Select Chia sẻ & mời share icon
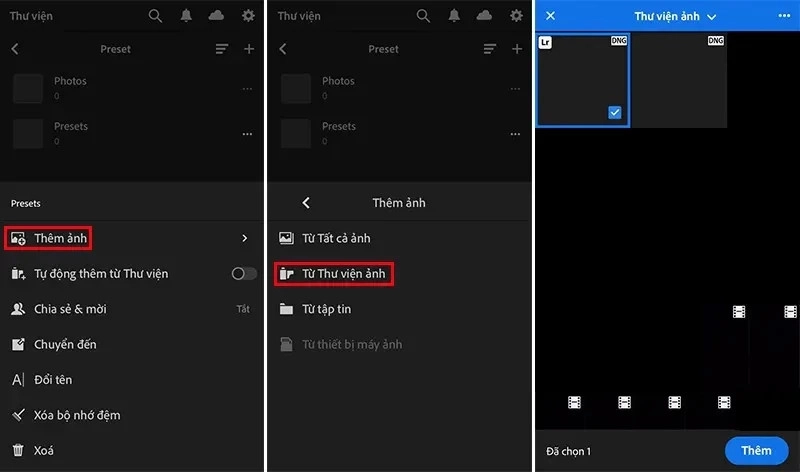The height and width of the screenshot is (472, 800). 18,309
